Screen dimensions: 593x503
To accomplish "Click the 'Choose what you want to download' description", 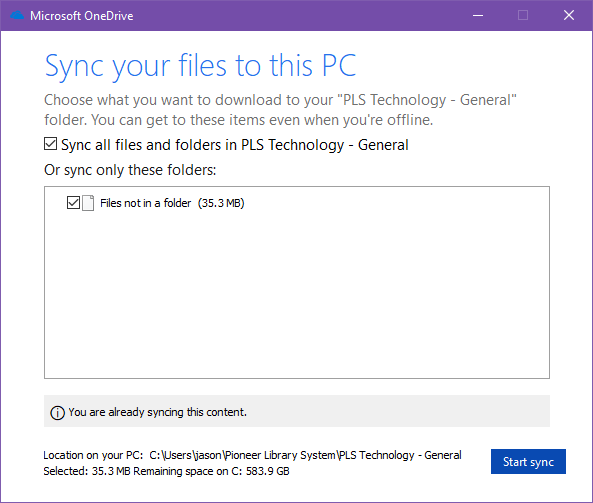I will click(x=280, y=110).
